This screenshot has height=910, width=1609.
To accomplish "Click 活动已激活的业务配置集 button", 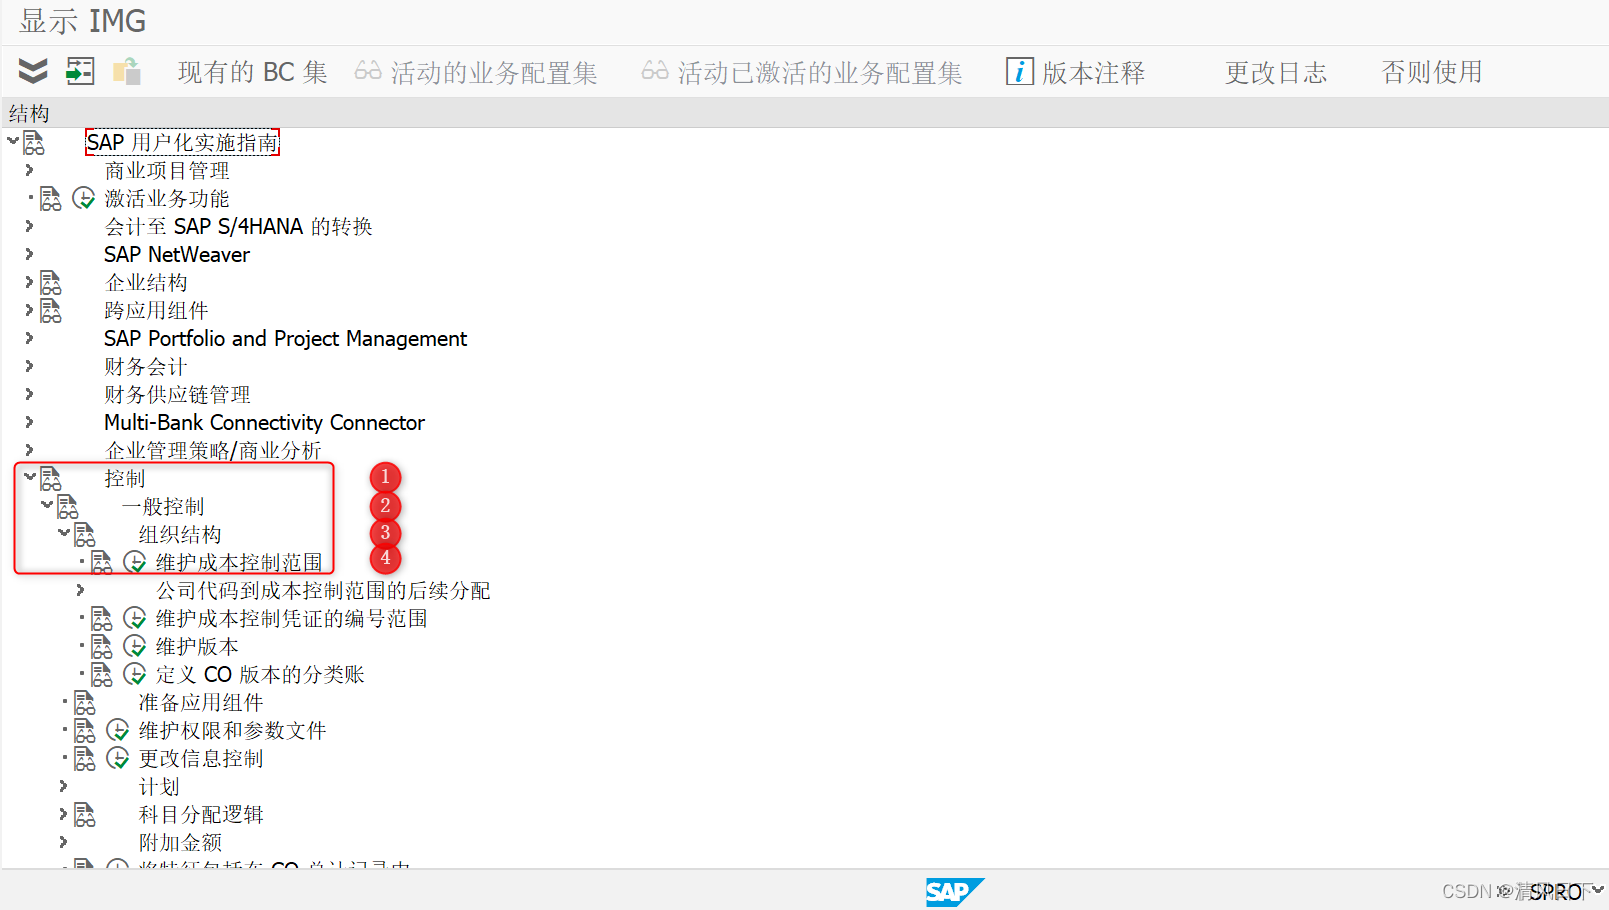I will [802, 72].
